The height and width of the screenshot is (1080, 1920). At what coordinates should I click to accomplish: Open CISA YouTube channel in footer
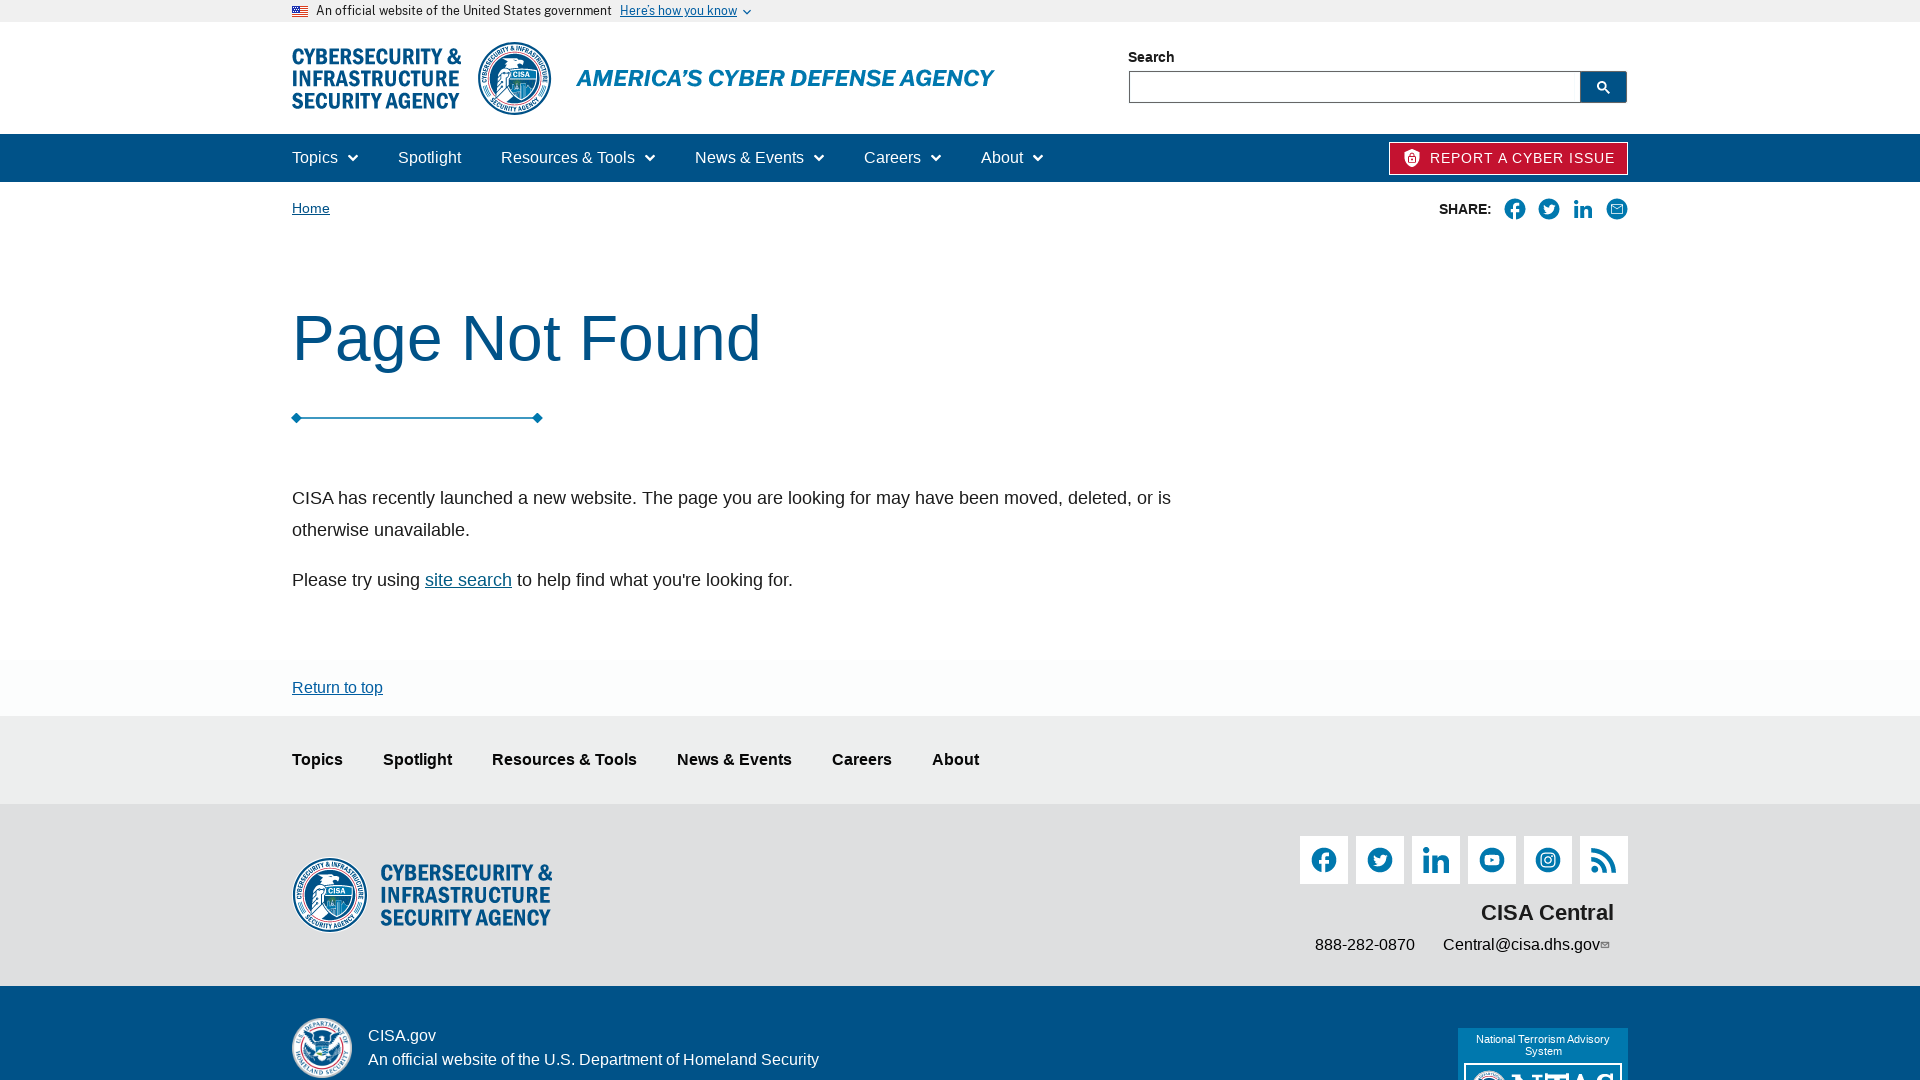coord(1492,860)
